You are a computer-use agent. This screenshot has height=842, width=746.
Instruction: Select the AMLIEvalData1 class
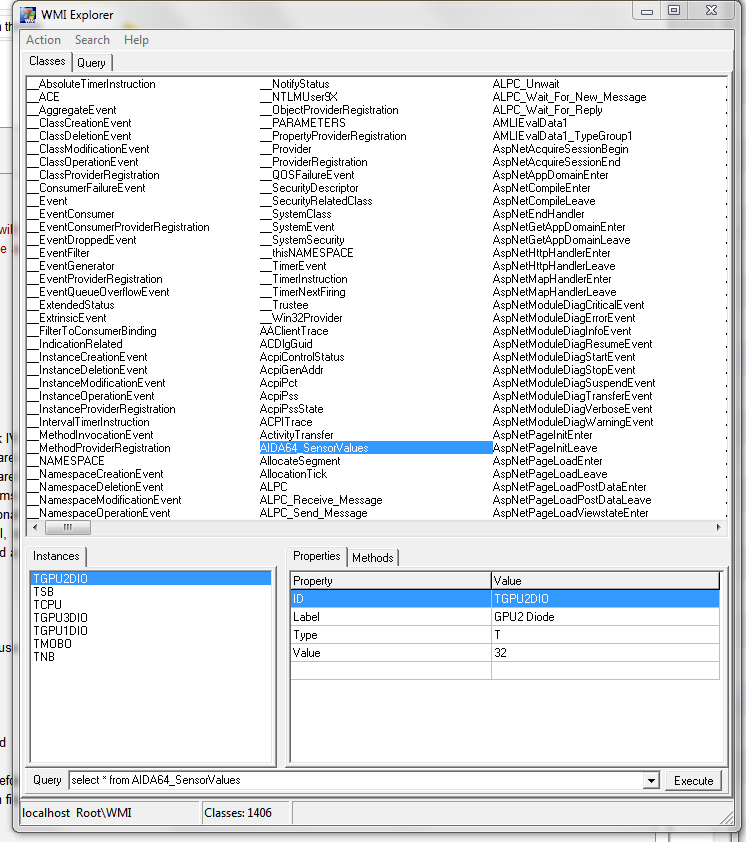(x=530, y=122)
